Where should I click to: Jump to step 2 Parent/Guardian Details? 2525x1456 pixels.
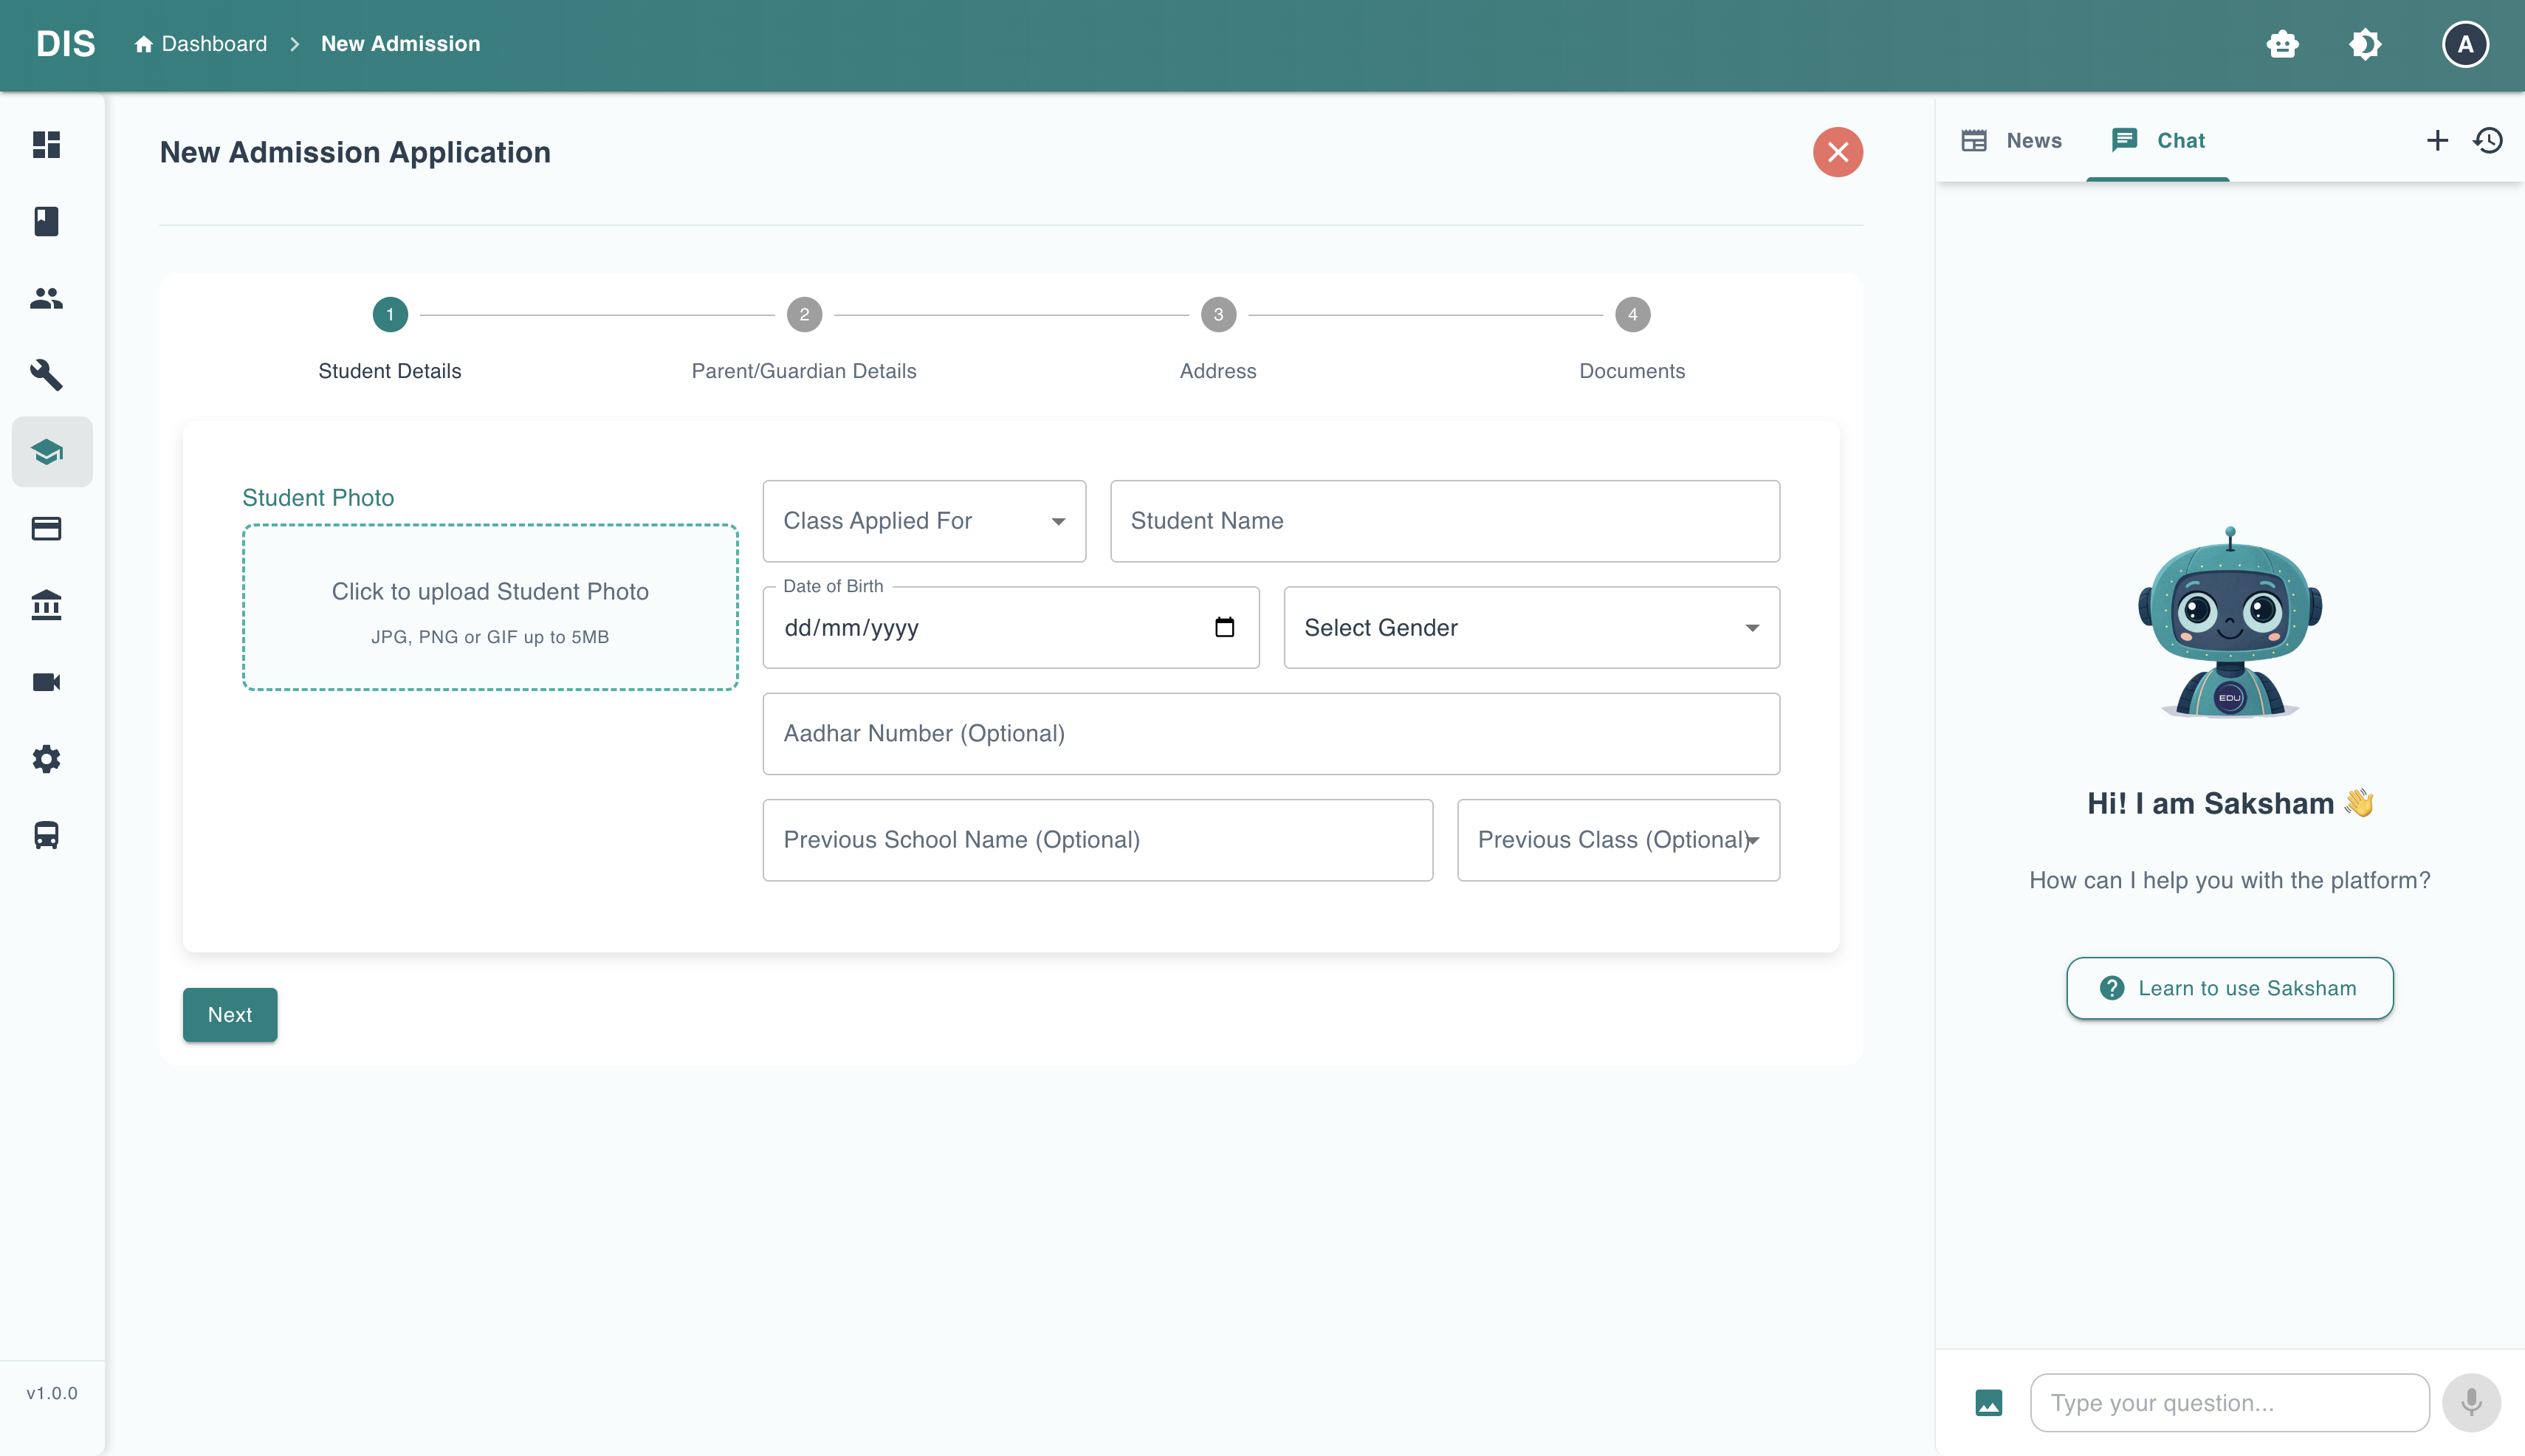pos(803,315)
